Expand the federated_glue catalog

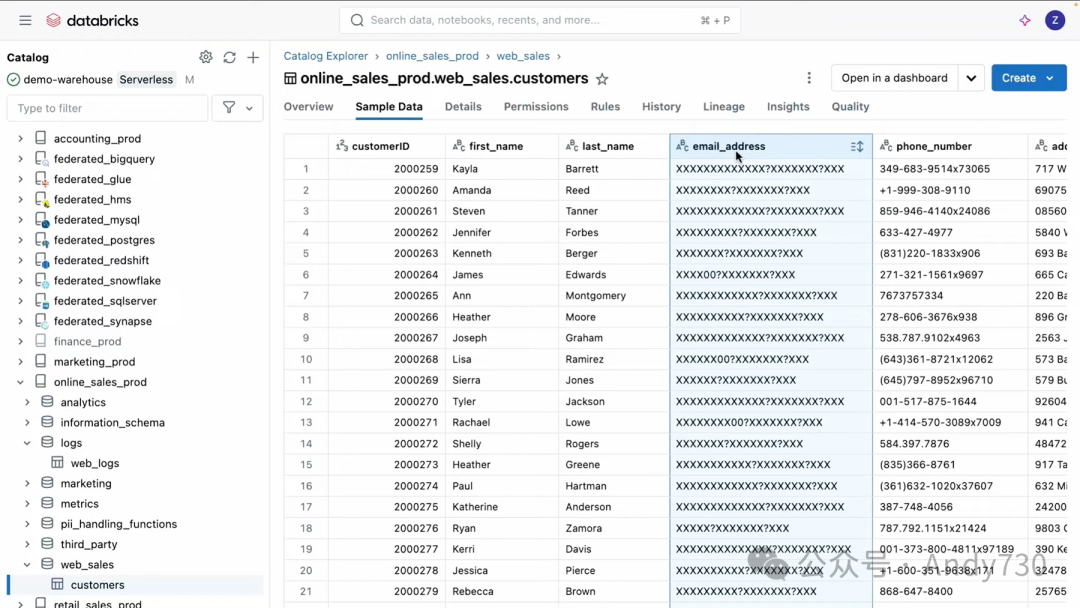[x=21, y=179]
